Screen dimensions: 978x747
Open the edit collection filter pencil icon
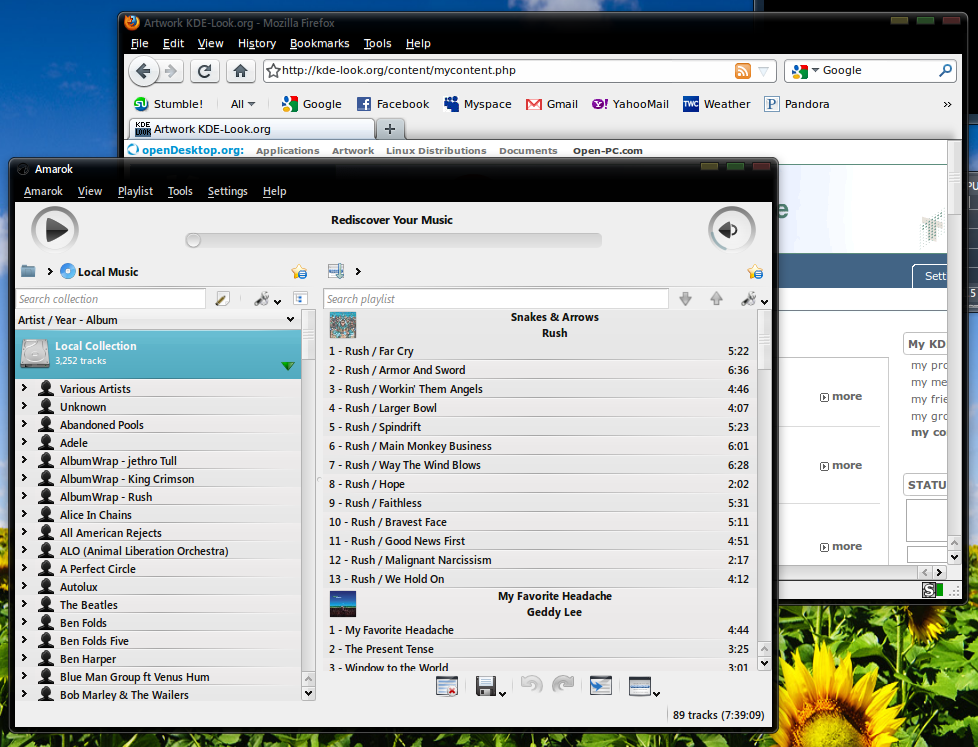point(222,299)
